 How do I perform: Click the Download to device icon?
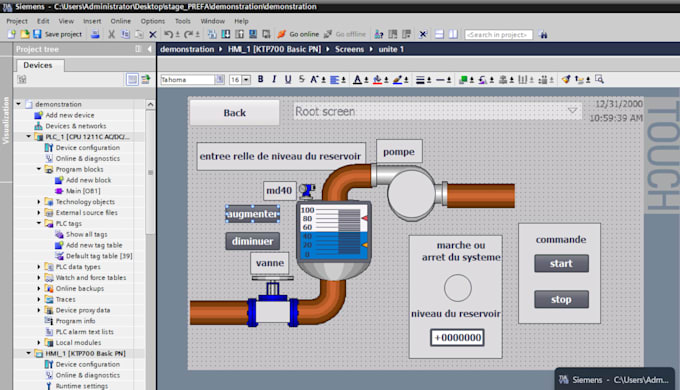[x=226, y=34]
